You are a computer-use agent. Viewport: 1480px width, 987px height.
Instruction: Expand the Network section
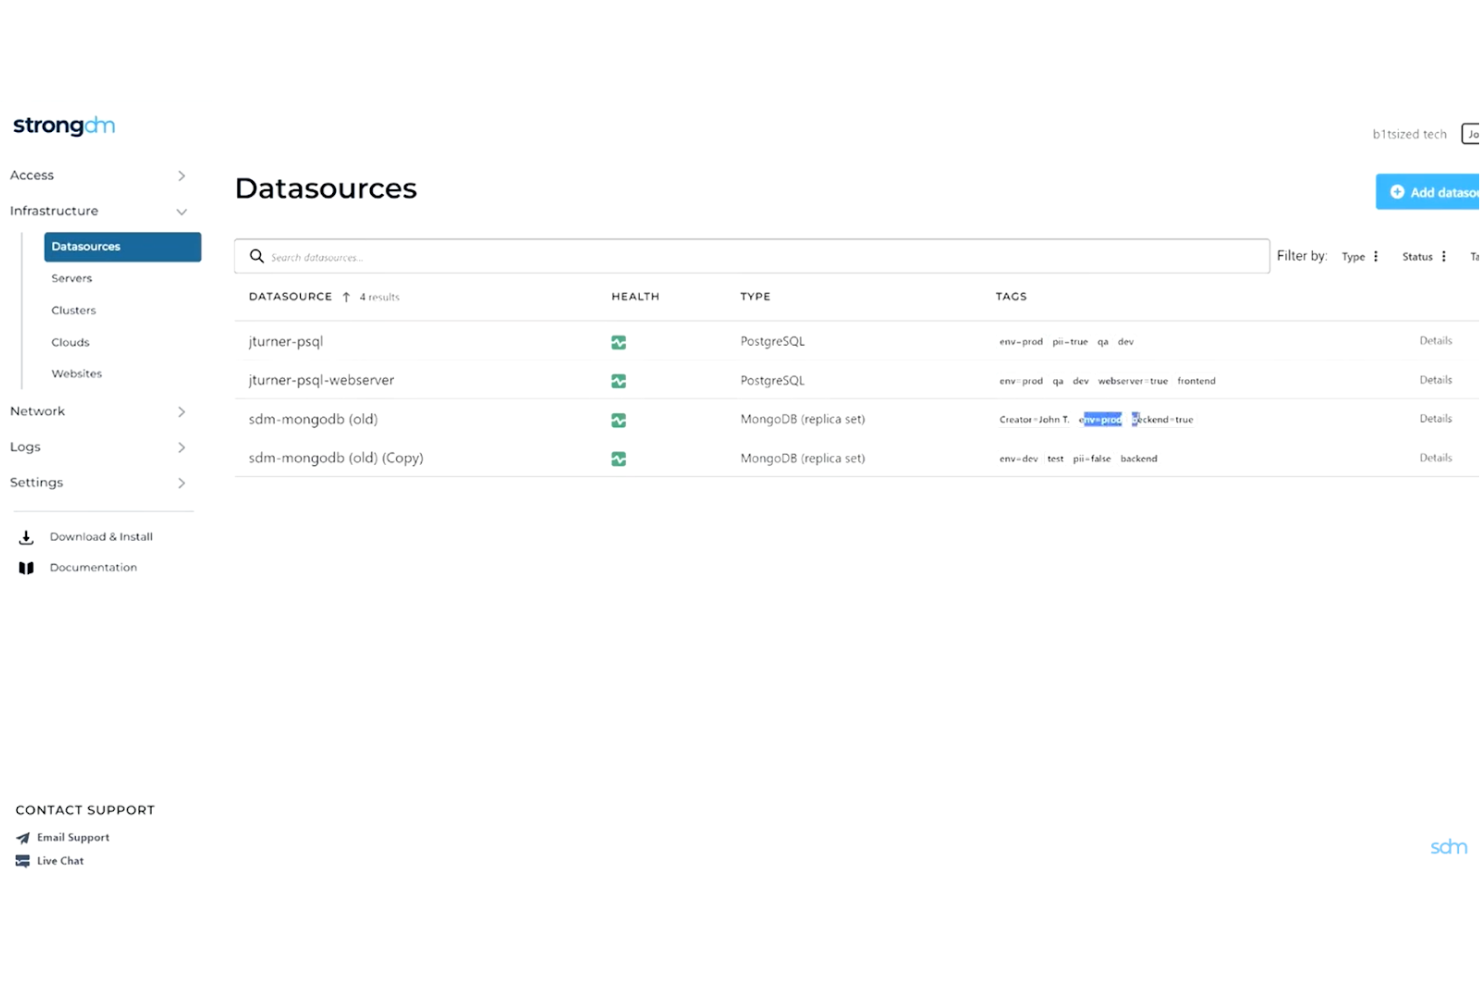click(181, 411)
